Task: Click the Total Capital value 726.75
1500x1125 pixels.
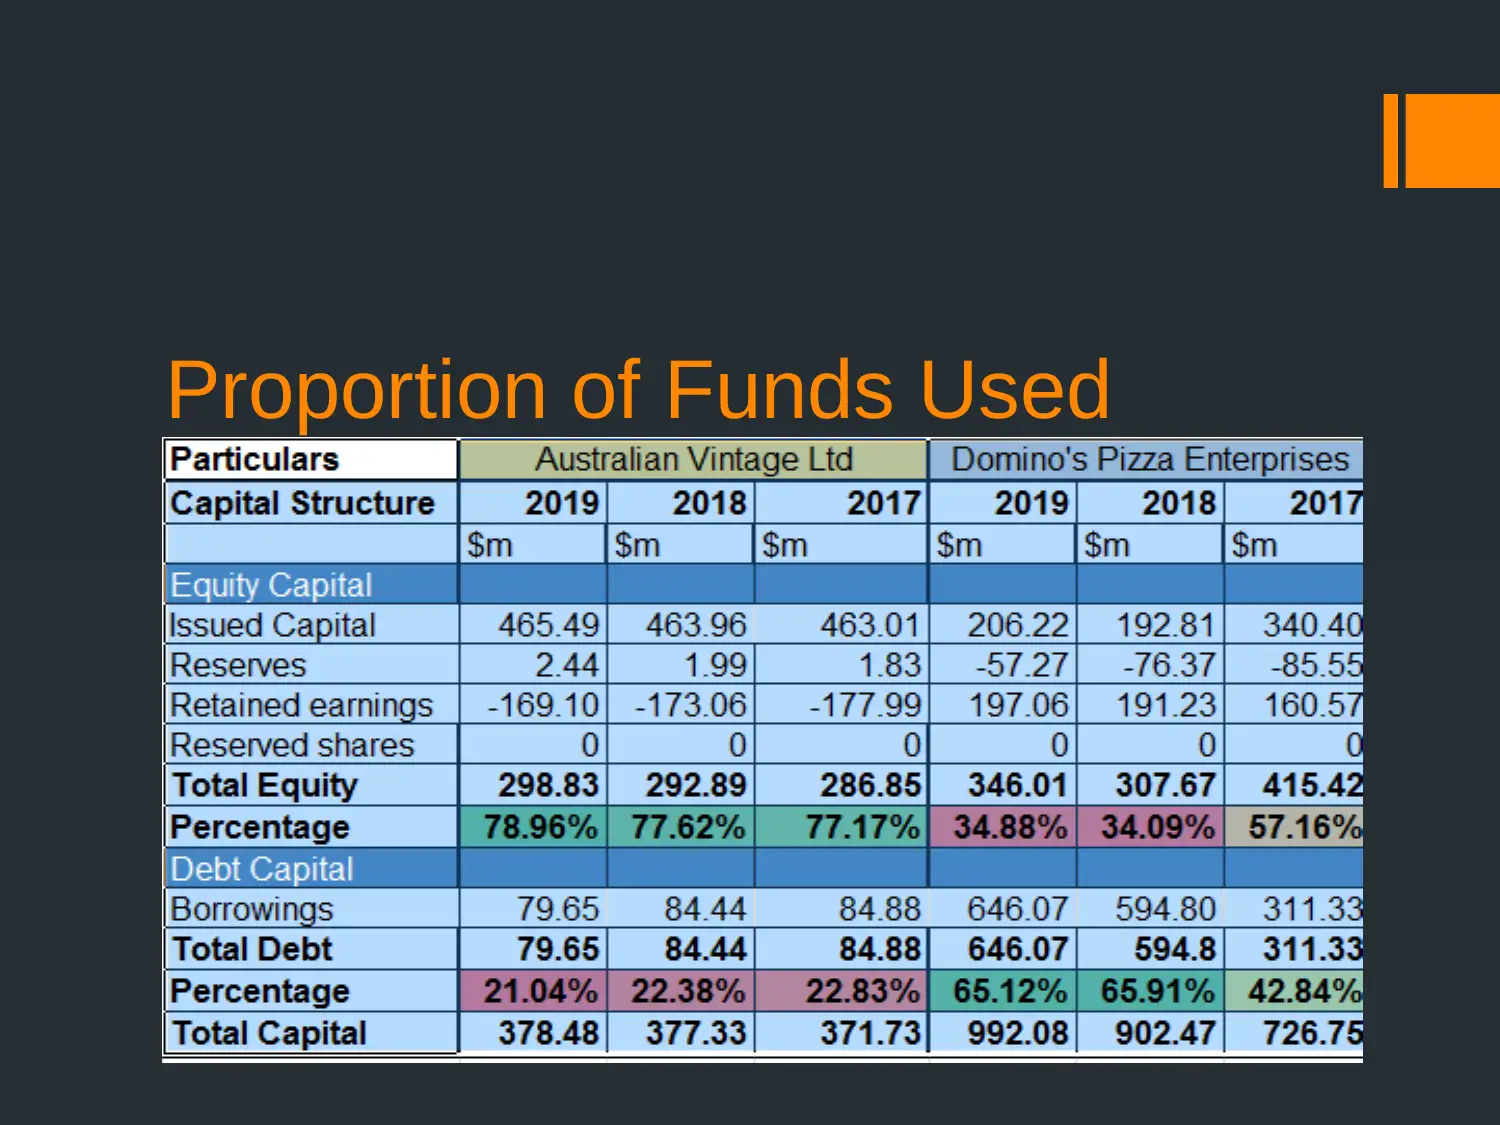Action: [x=1312, y=1032]
